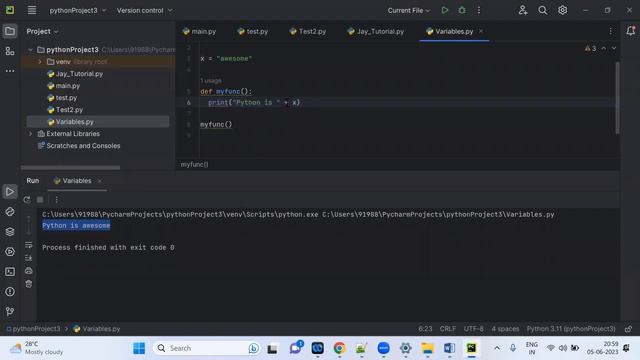Start debugging with the bug icon
The image size is (640, 360).
(462, 10)
